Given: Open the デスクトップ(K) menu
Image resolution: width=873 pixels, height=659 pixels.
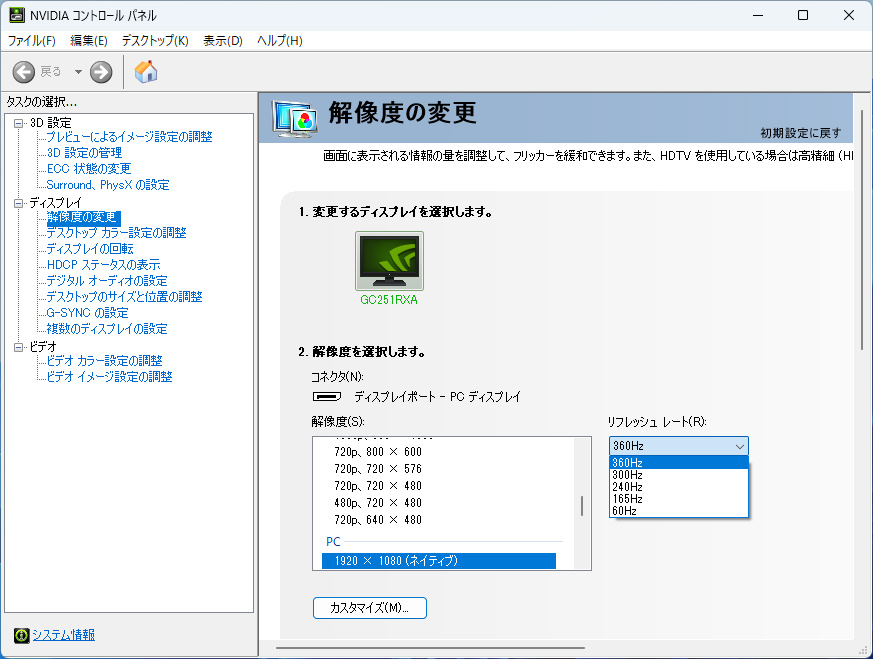Looking at the screenshot, I should [155, 41].
